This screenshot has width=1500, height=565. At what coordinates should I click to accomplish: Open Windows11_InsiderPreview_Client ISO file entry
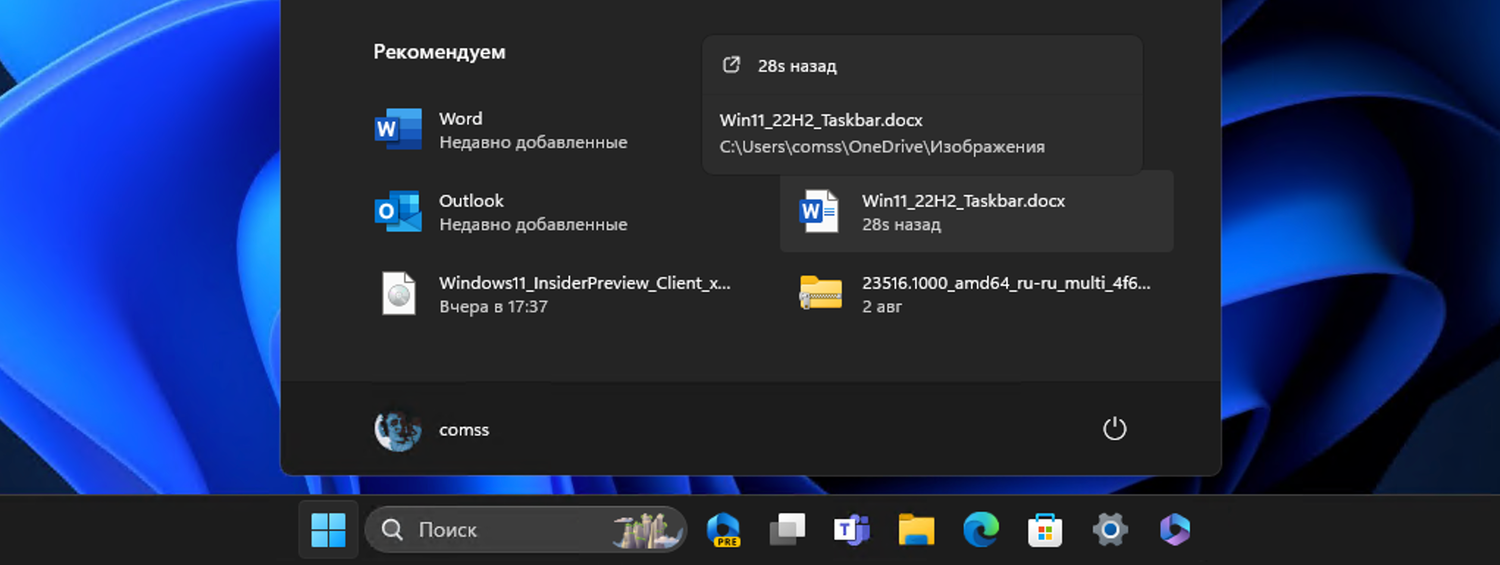[x=555, y=294]
